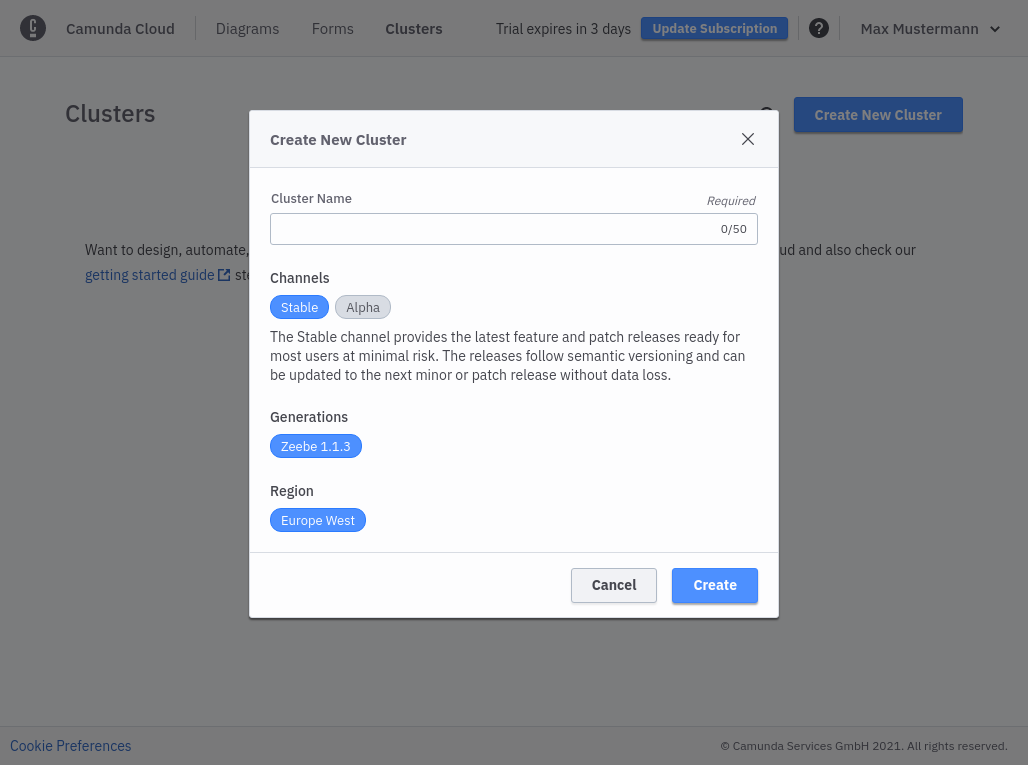
Task: Click the Camunda logo icon
Action: pos(33,28)
